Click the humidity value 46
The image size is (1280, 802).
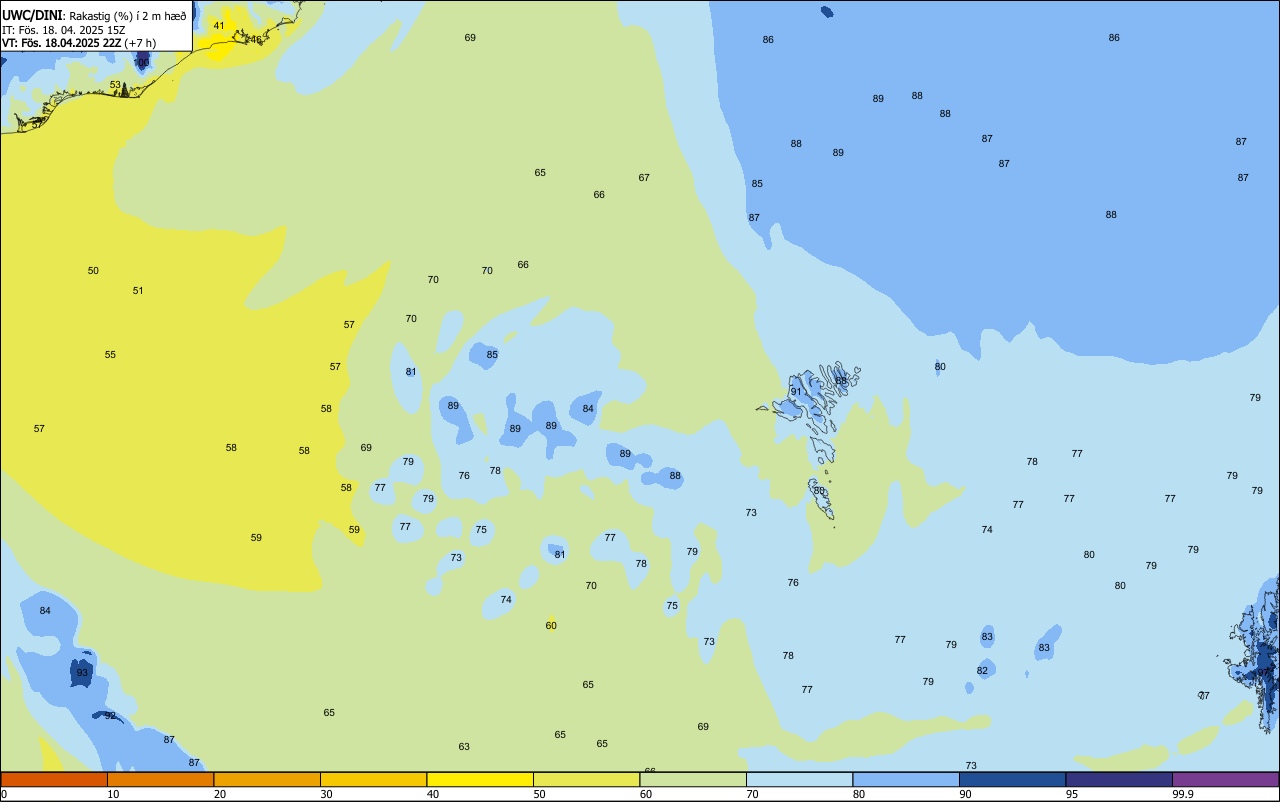pyautogui.click(x=256, y=40)
